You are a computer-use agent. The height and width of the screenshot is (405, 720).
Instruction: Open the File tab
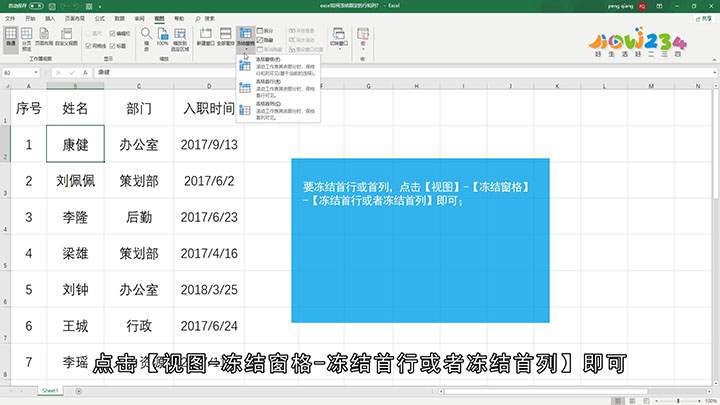10,18
